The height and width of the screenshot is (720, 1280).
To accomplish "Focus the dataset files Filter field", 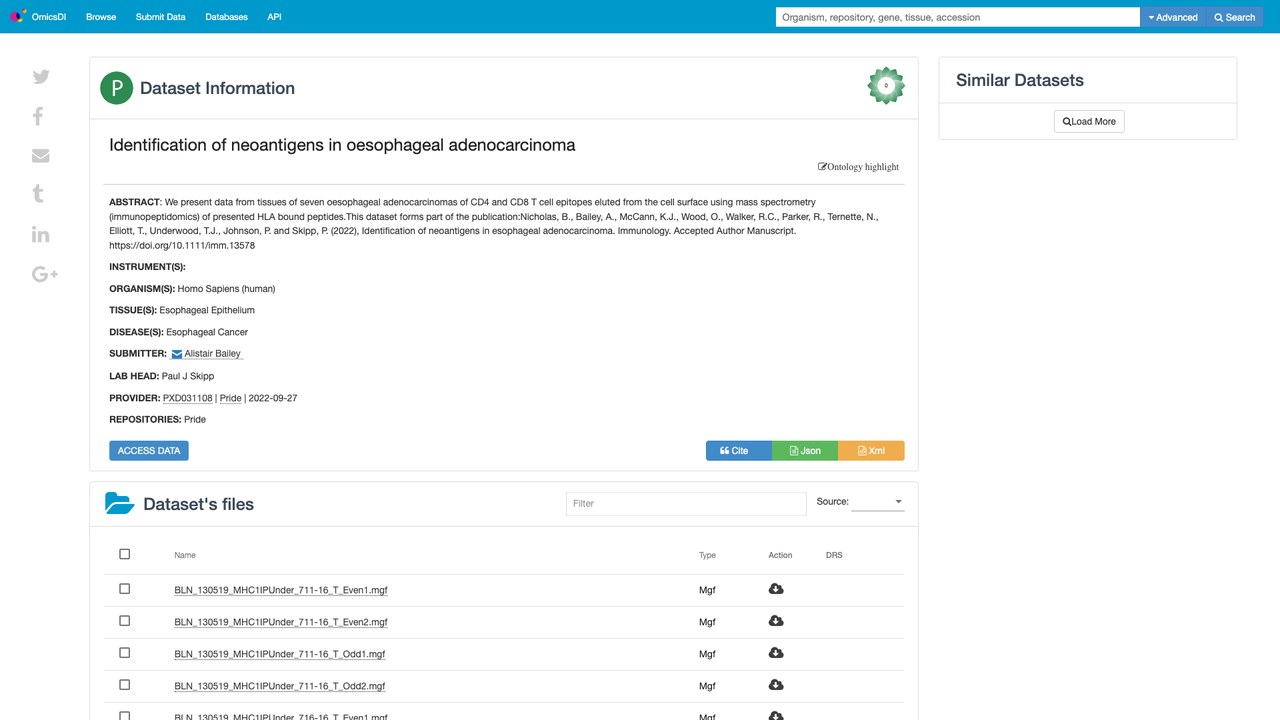I will tap(686, 504).
